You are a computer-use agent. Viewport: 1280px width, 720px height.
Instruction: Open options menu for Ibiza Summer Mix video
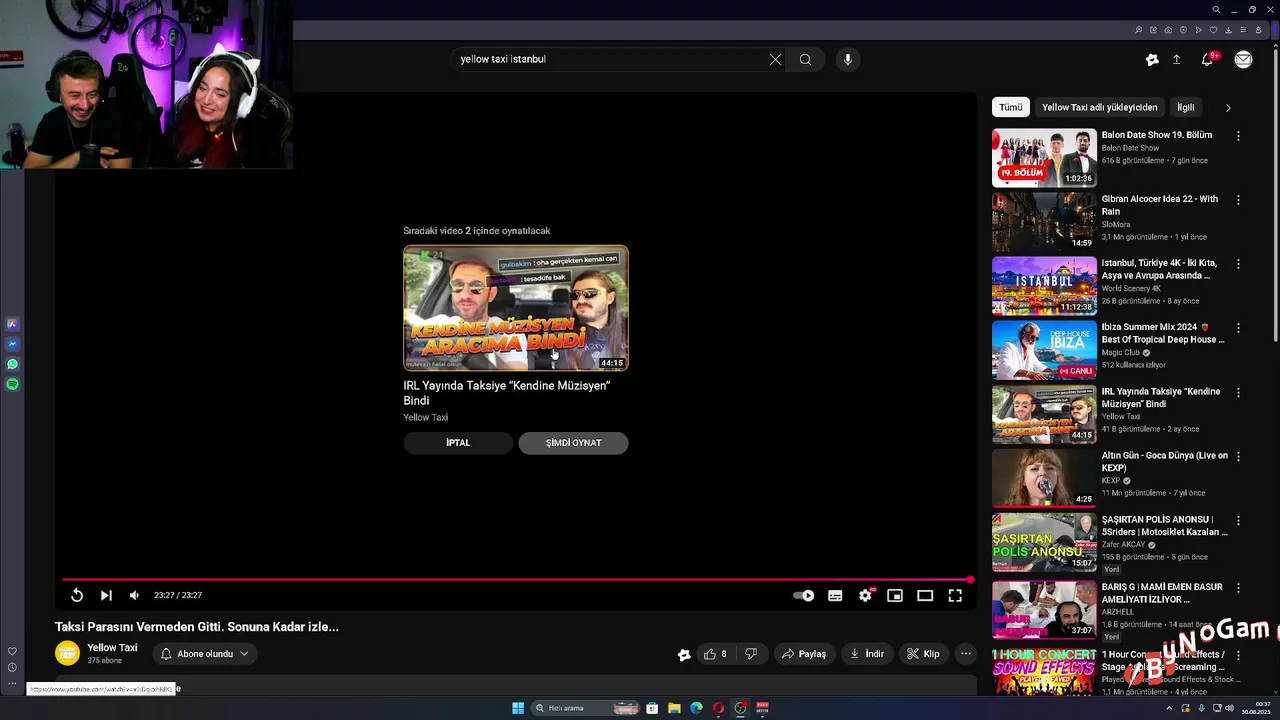click(1238, 328)
